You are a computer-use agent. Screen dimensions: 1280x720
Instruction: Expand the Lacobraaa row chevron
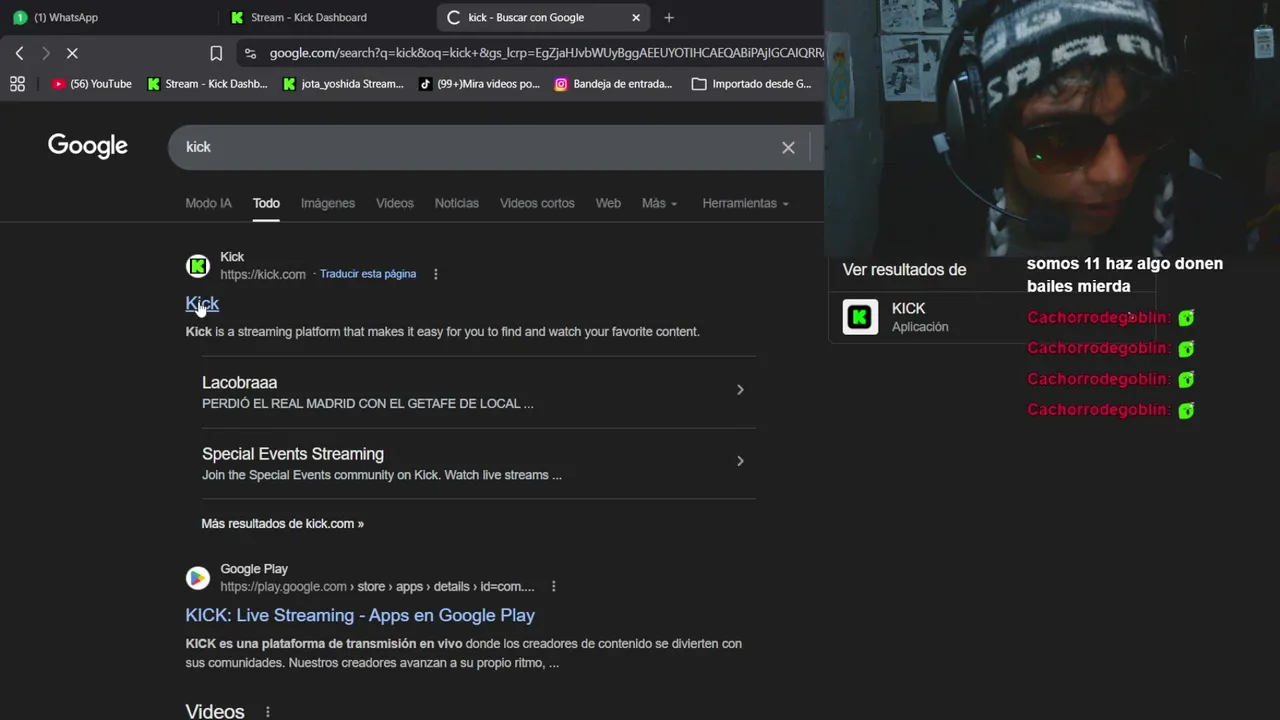pos(740,390)
